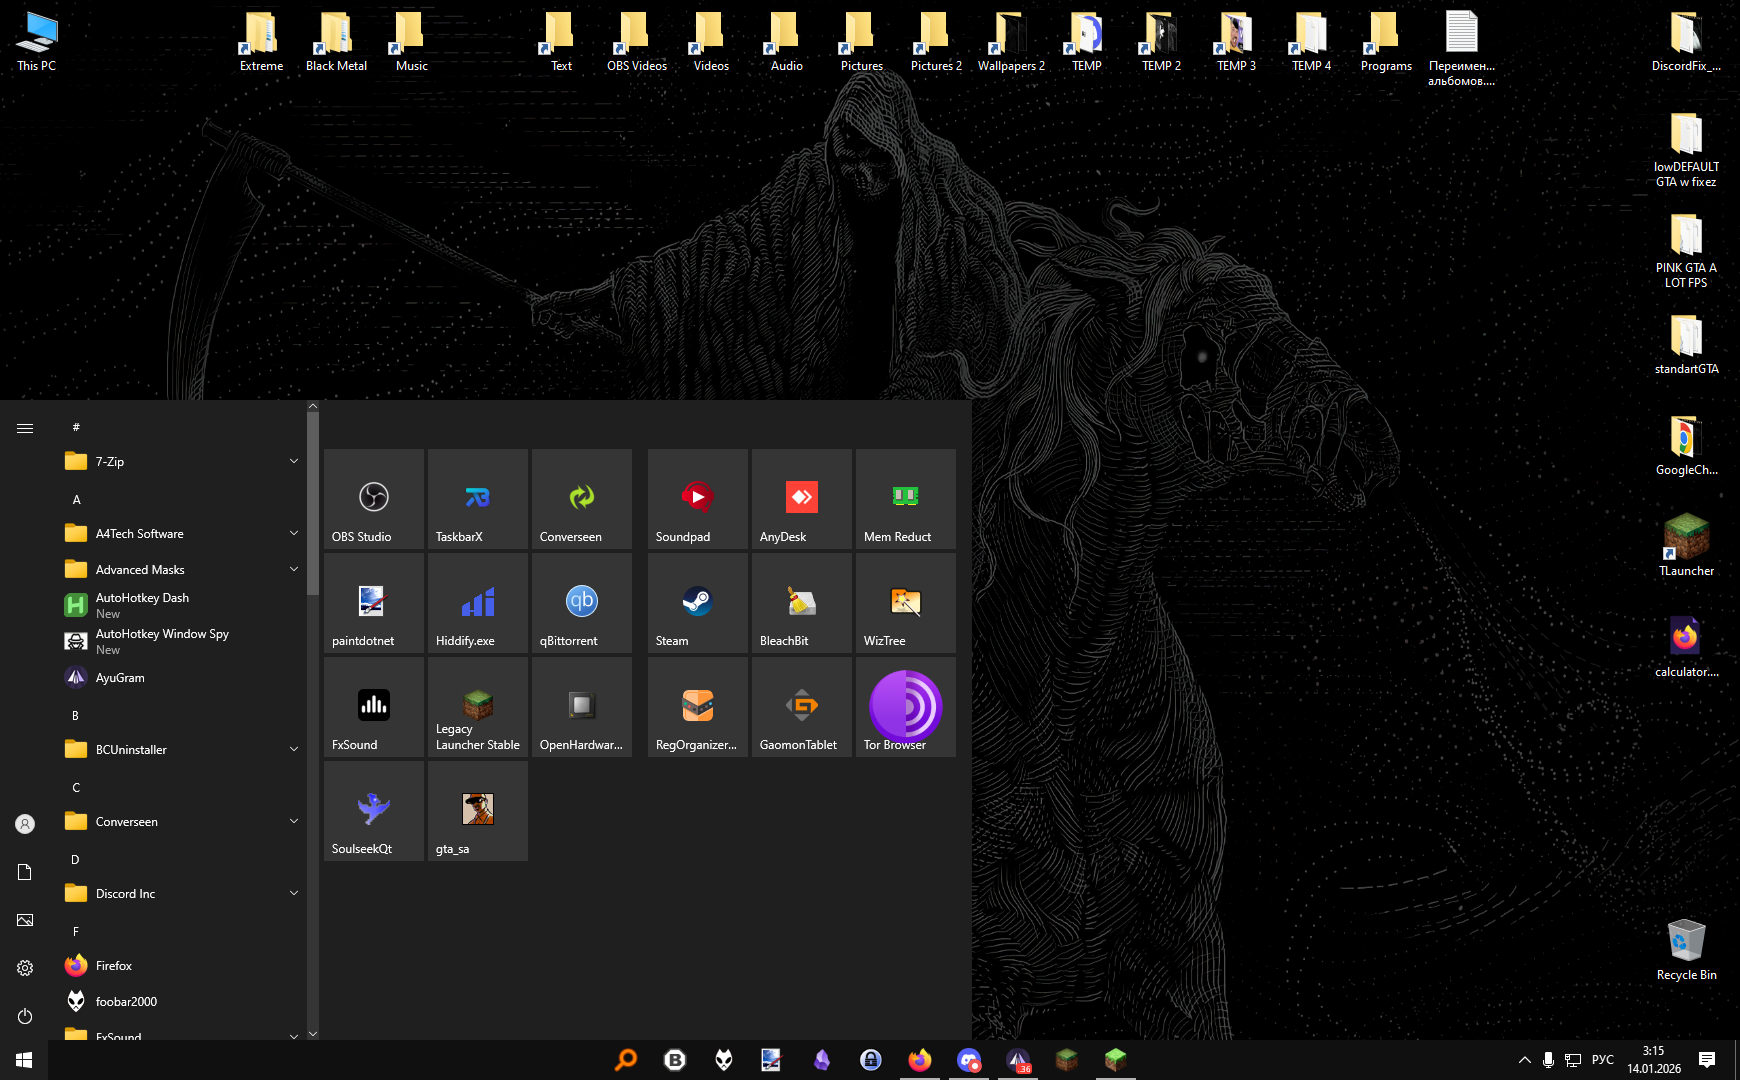Expand the BCUninstaller folder
Screen dimensions: 1740x1080
click(181, 750)
